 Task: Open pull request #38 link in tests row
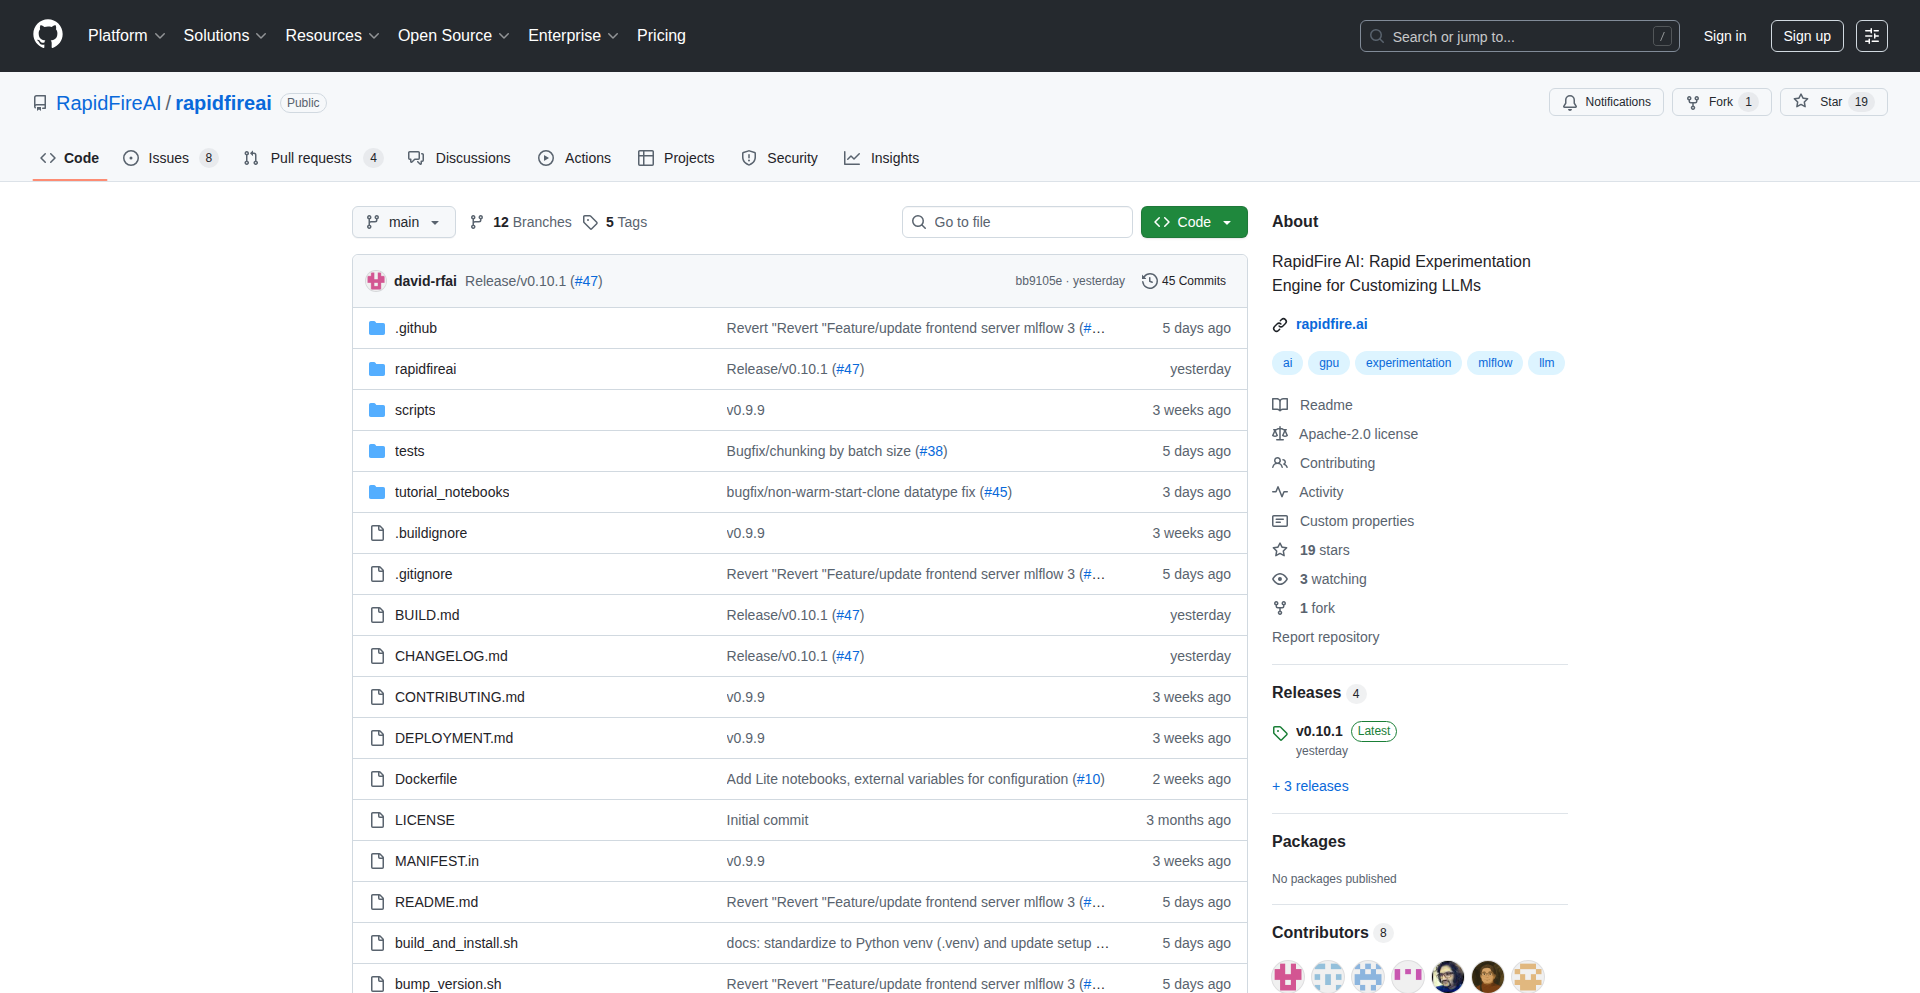coord(932,451)
